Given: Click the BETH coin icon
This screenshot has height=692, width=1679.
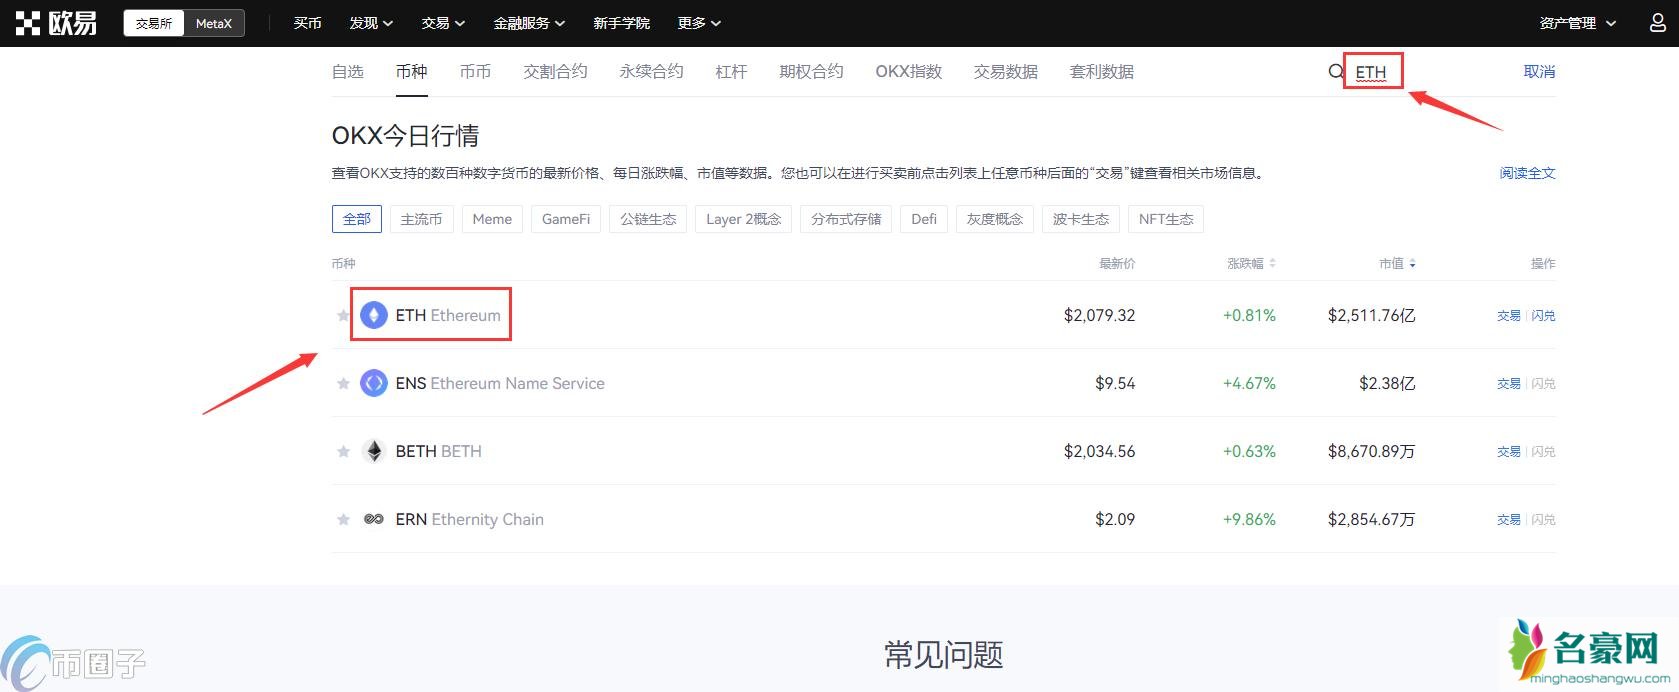Looking at the screenshot, I should click(x=374, y=451).
